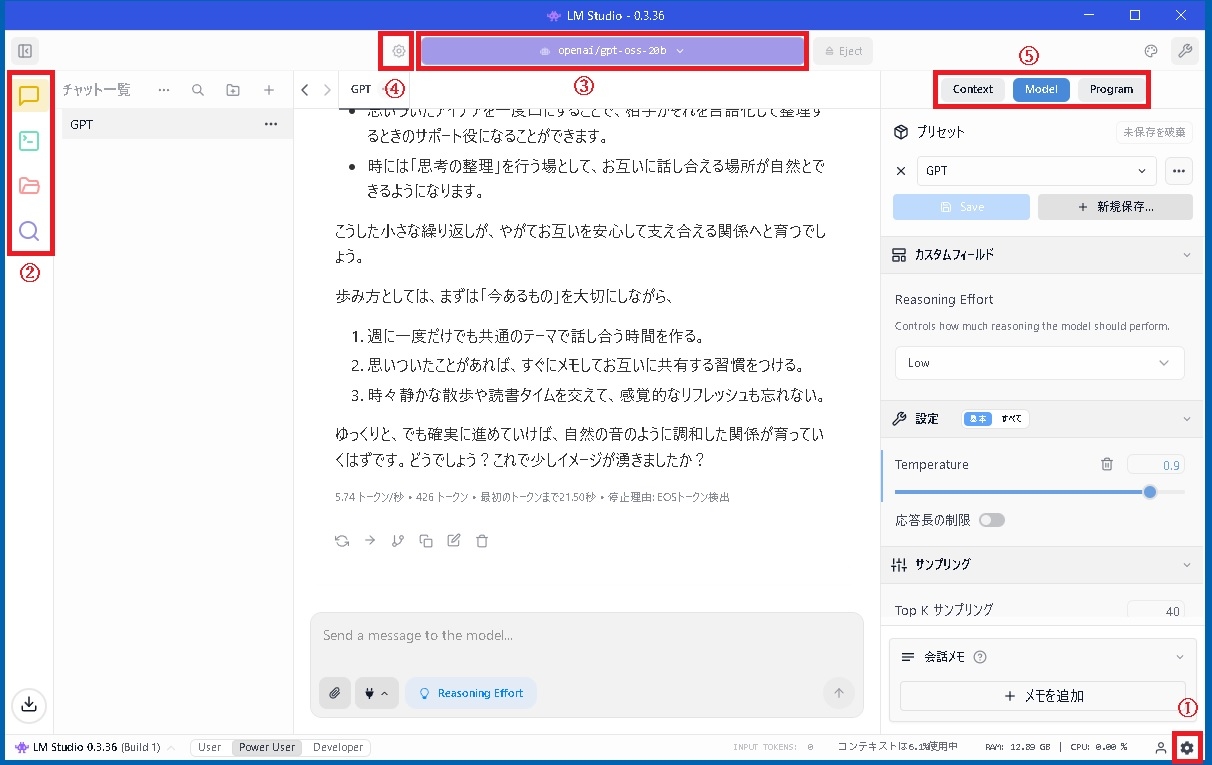Image resolution: width=1212 pixels, height=765 pixels.
Task: Switch to the Context tab
Action: (x=972, y=89)
